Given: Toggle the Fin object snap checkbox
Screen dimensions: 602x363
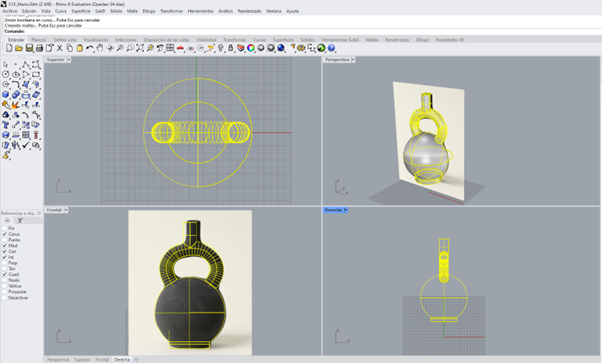Looking at the screenshot, I should tap(5, 228).
